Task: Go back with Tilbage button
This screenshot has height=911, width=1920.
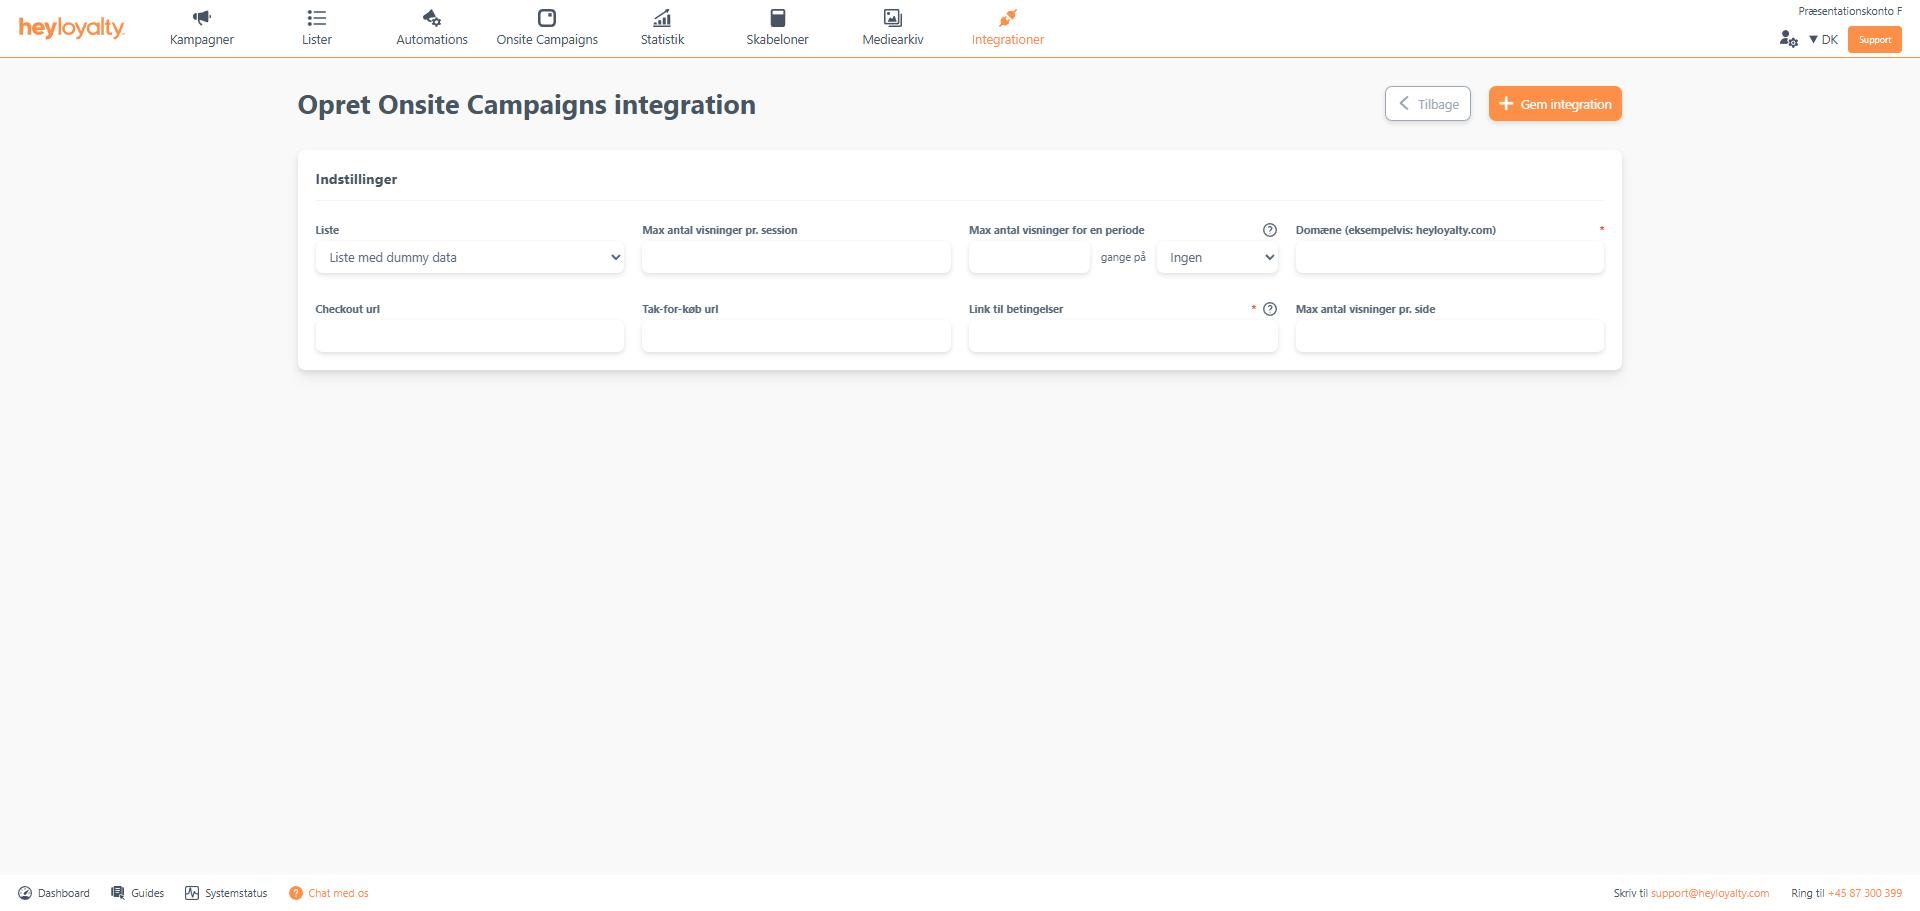Action: [x=1427, y=104]
